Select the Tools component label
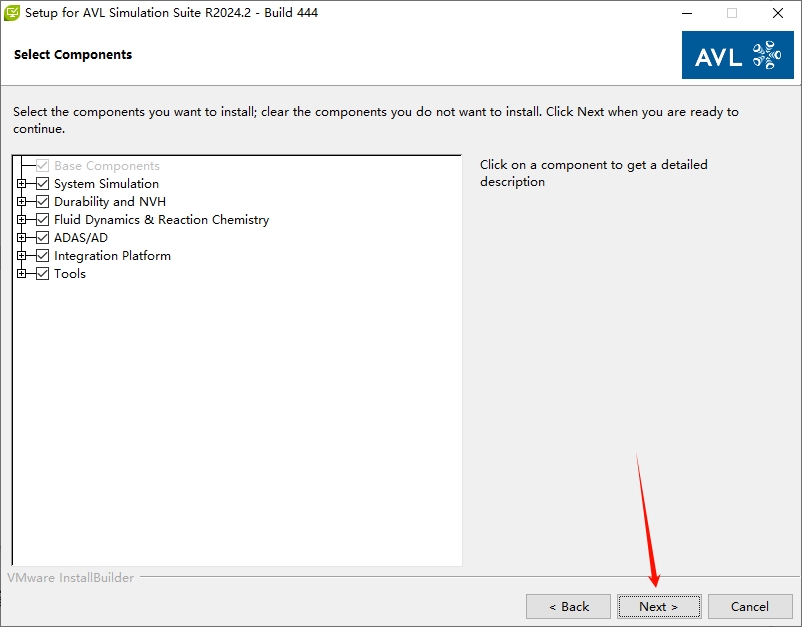The width and height of the screenshot is (802, 627). (x=70, y=274)
